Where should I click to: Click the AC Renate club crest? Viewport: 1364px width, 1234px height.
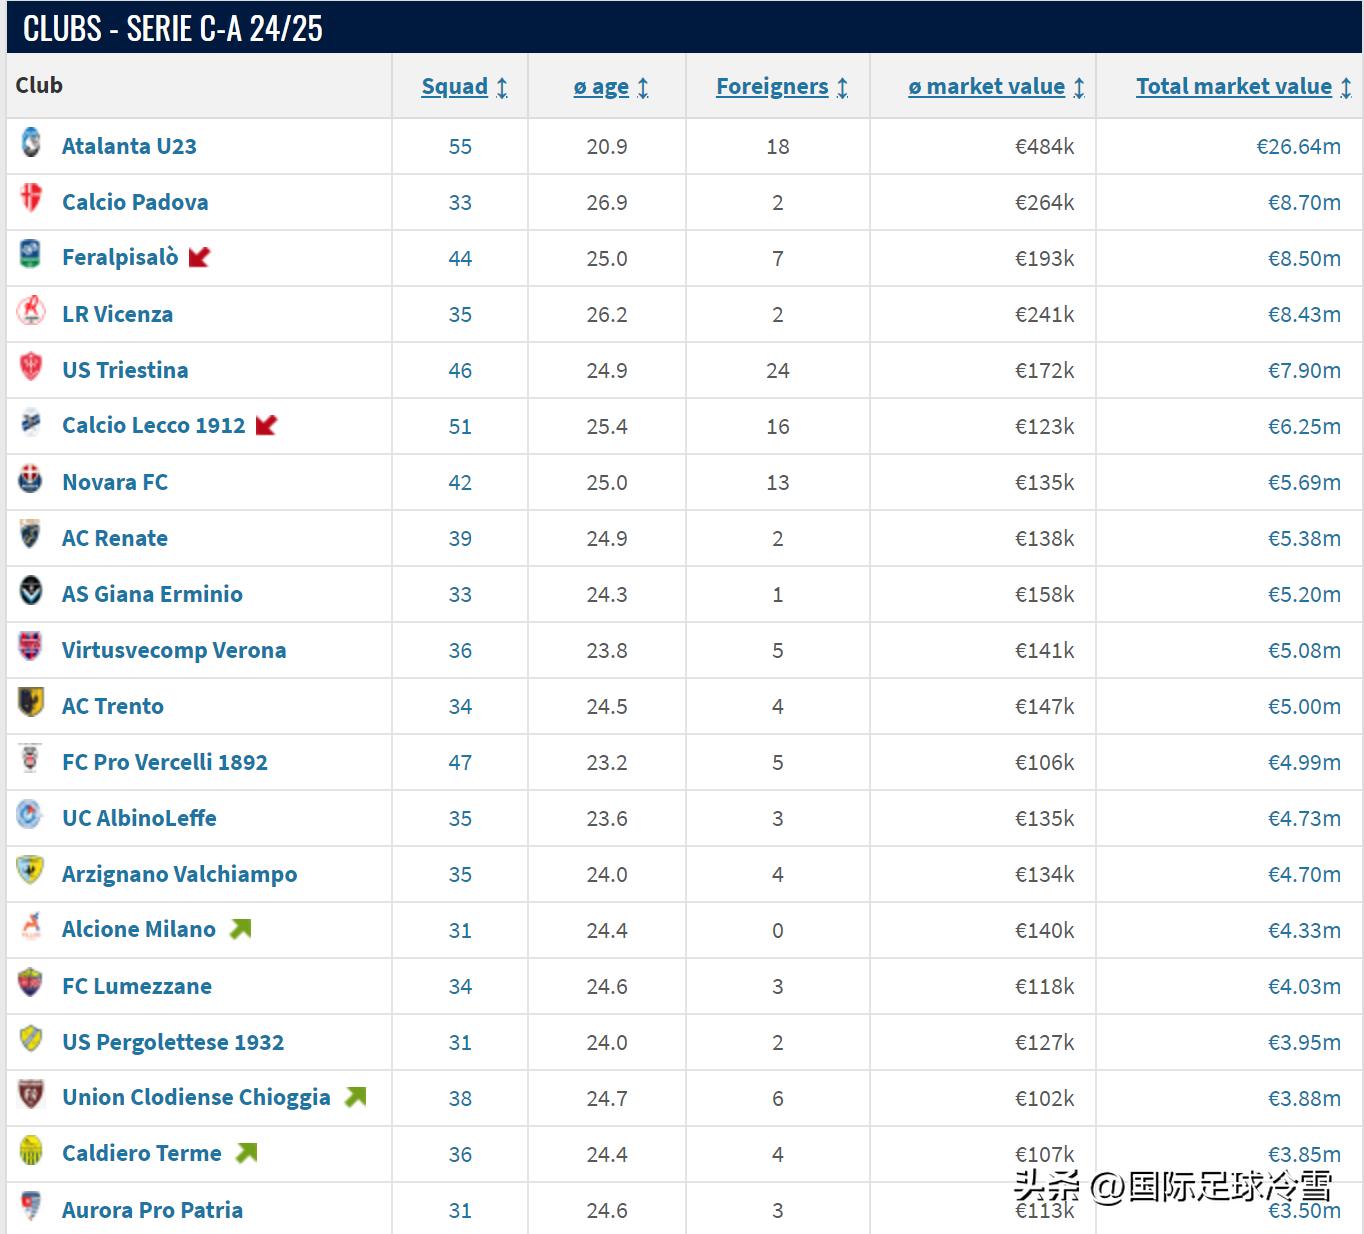coord(31,535)
